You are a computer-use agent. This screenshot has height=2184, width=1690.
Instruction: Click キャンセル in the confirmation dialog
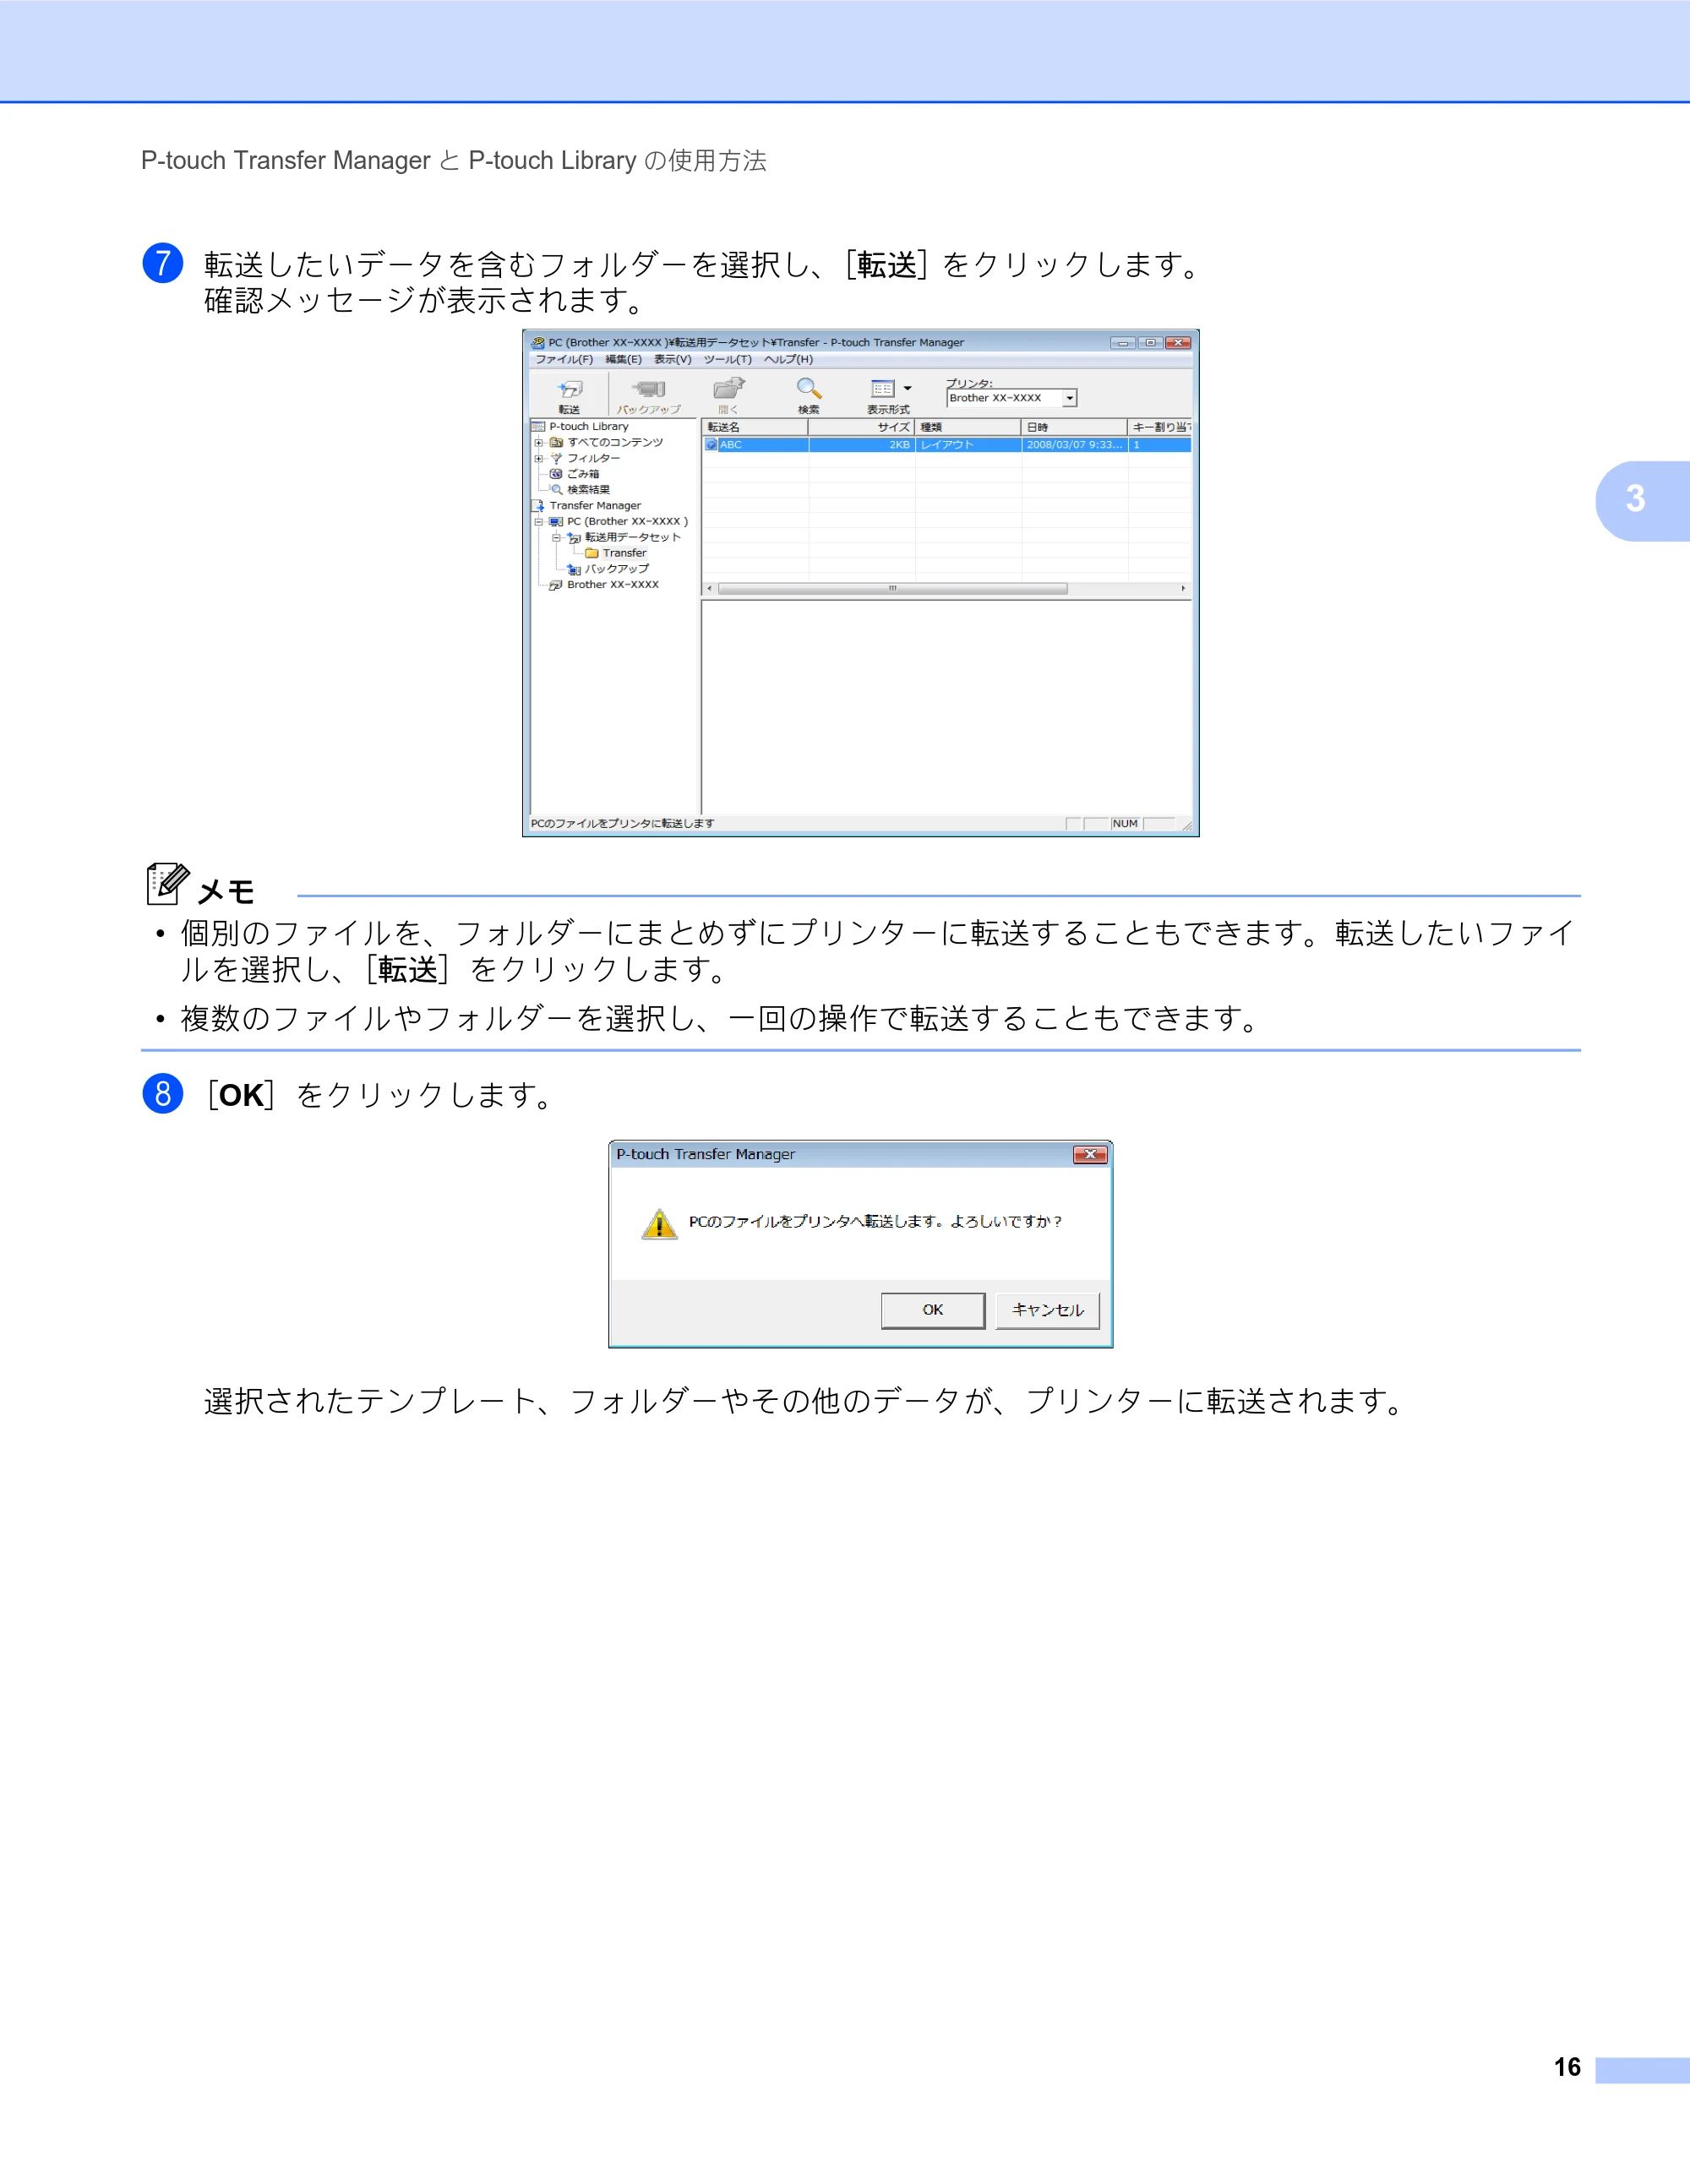tap(1047, 1310)
